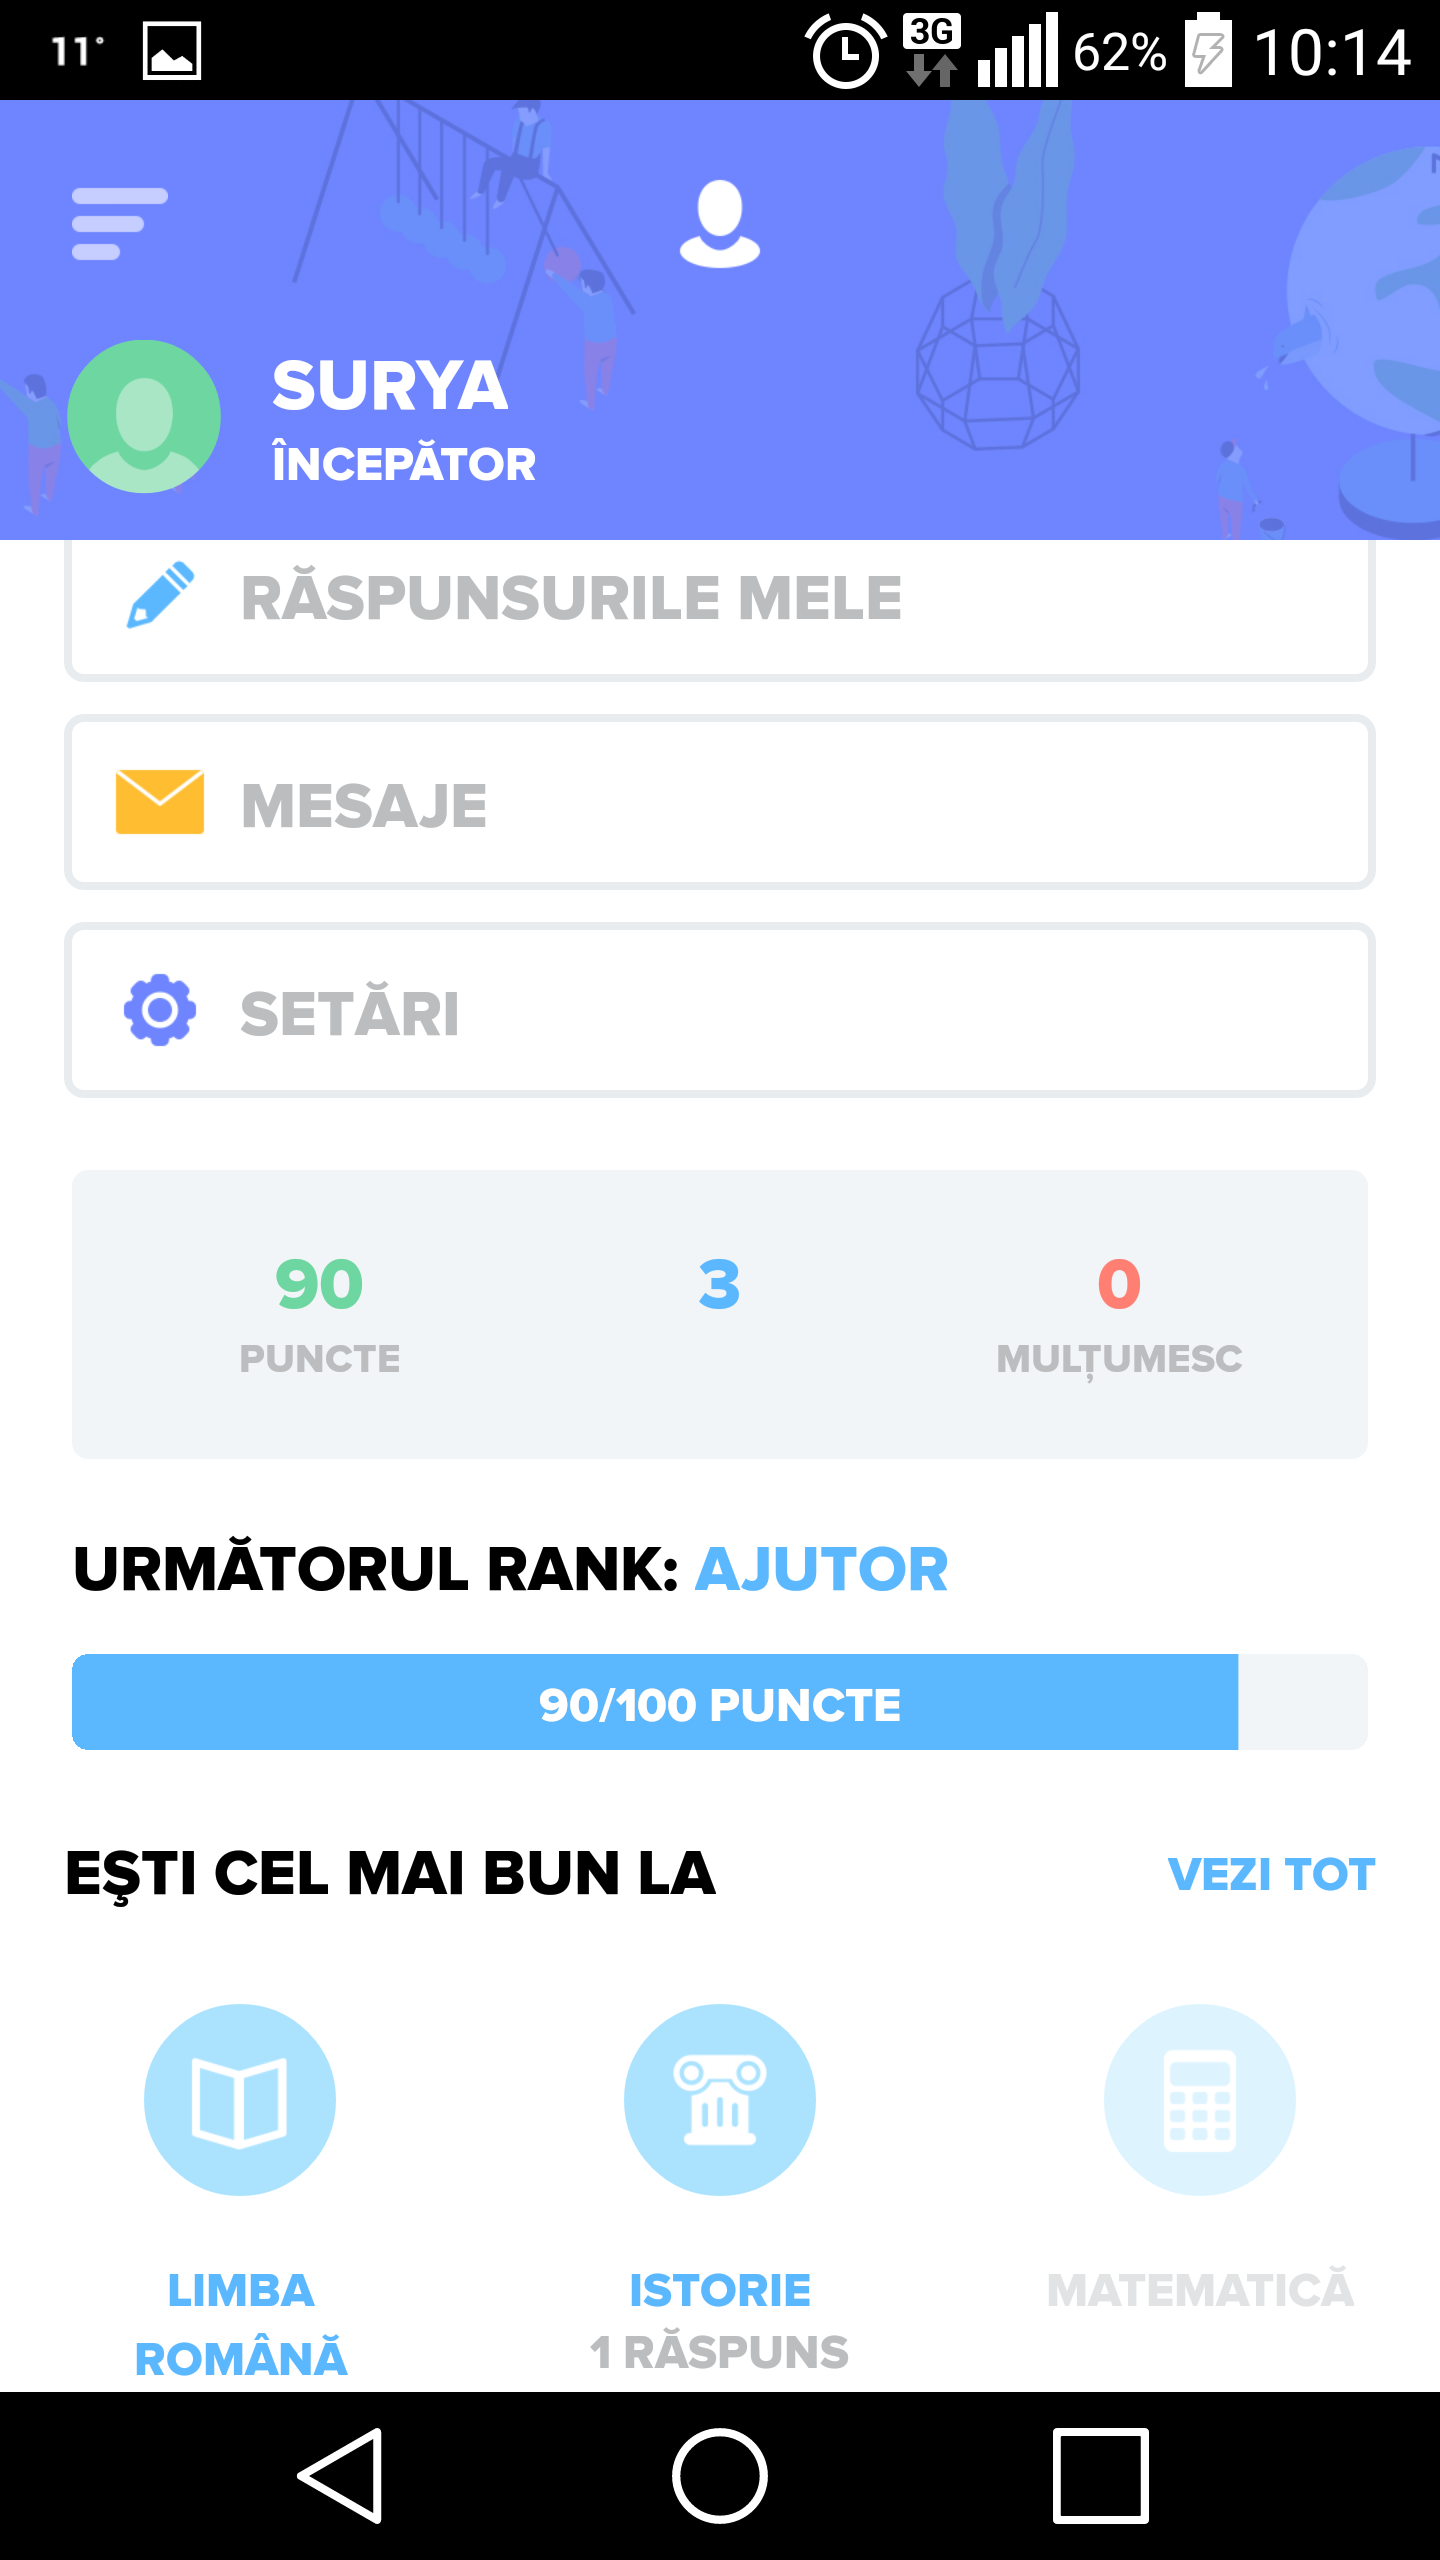Tap the Limba Română book icon
Screen dimensions: 1440x2560
240,2100
